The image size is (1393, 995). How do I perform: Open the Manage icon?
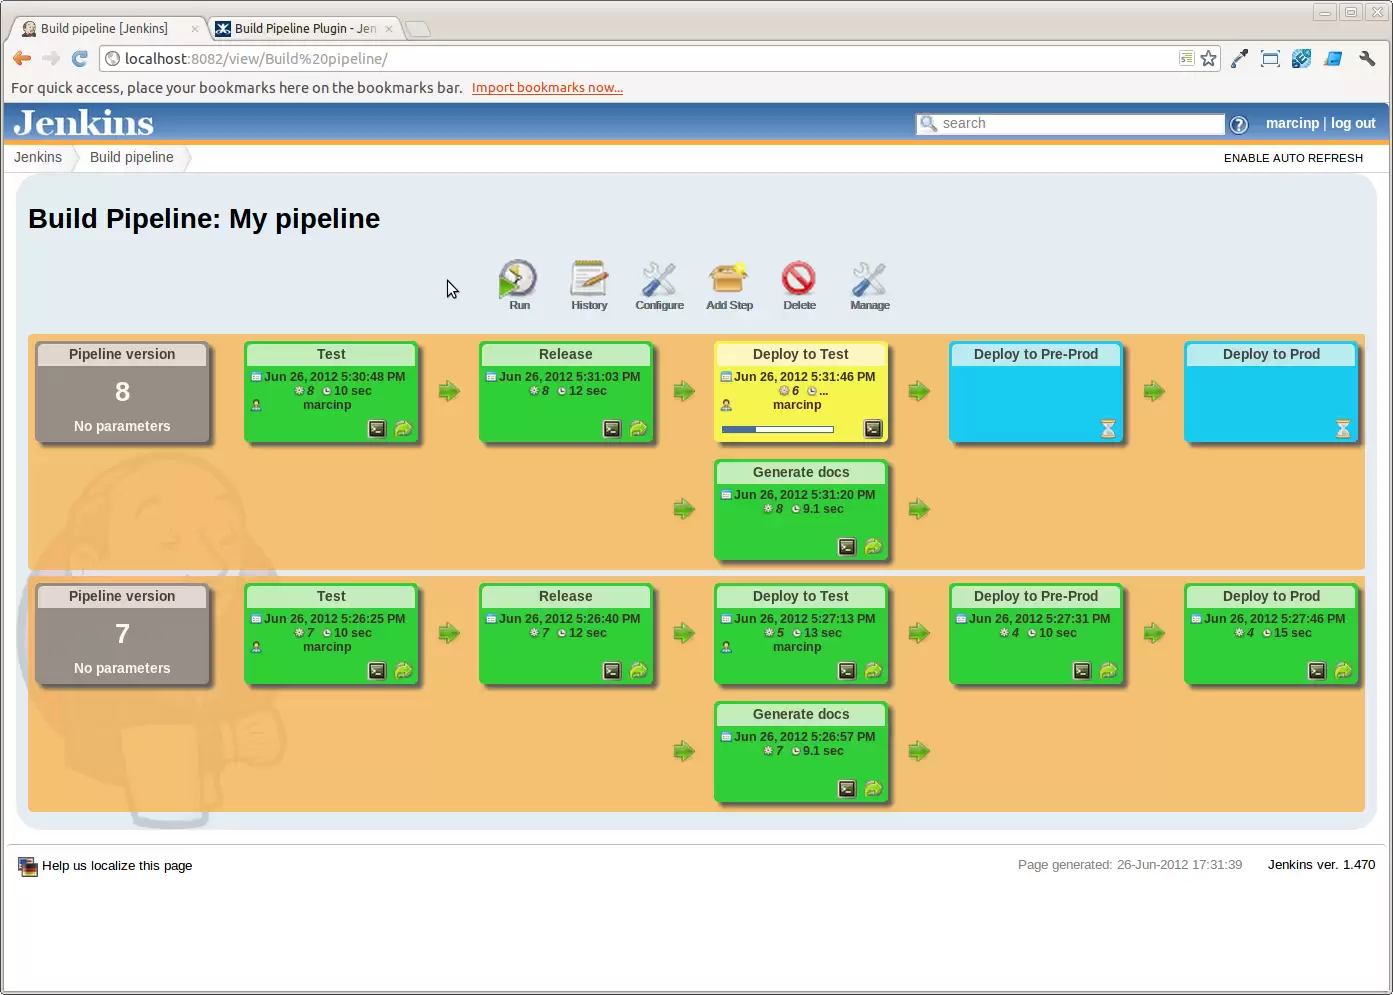pyautogui.click(x=869, y=280)
